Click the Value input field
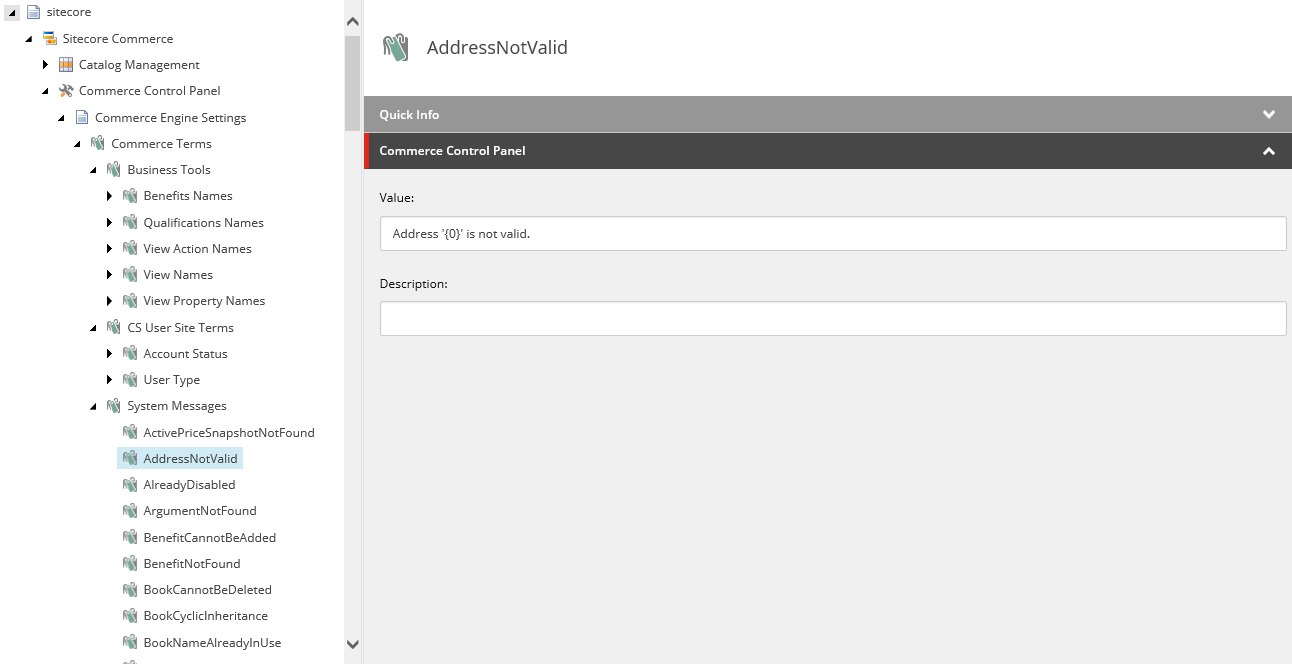 click(x=833, y=233)
